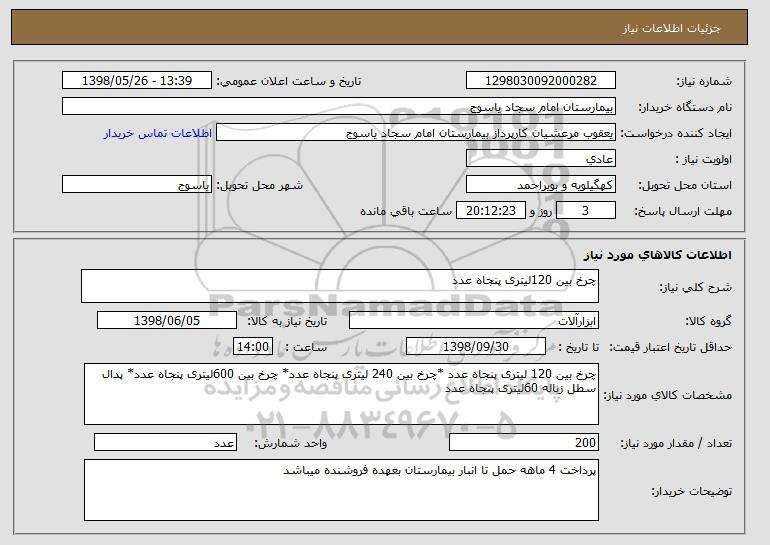The image size is (770, 545).
Task: Click the need date field 1398/06/05
Action: pos(167,321)
